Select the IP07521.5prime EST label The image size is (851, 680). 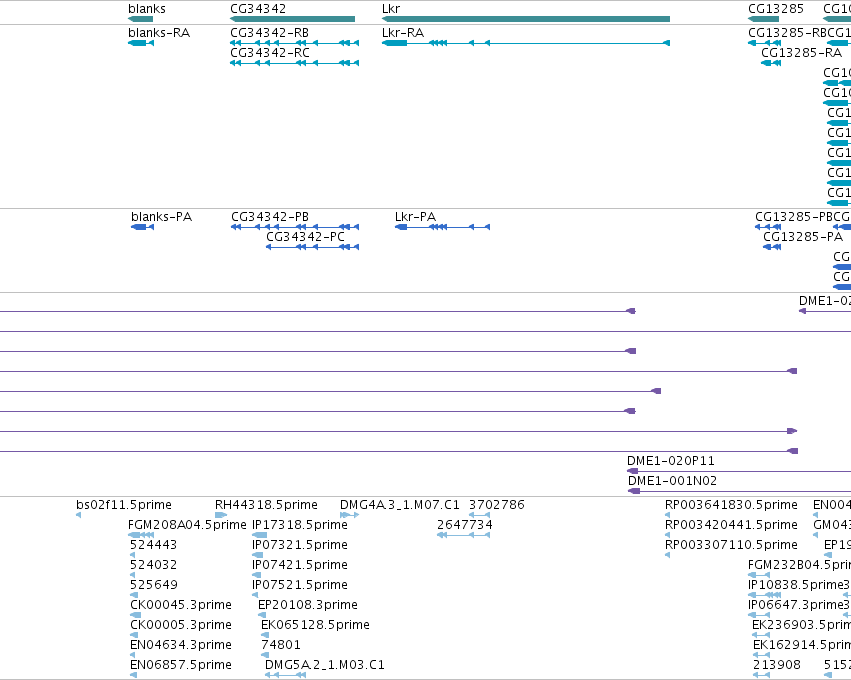(x=300, y=585)
